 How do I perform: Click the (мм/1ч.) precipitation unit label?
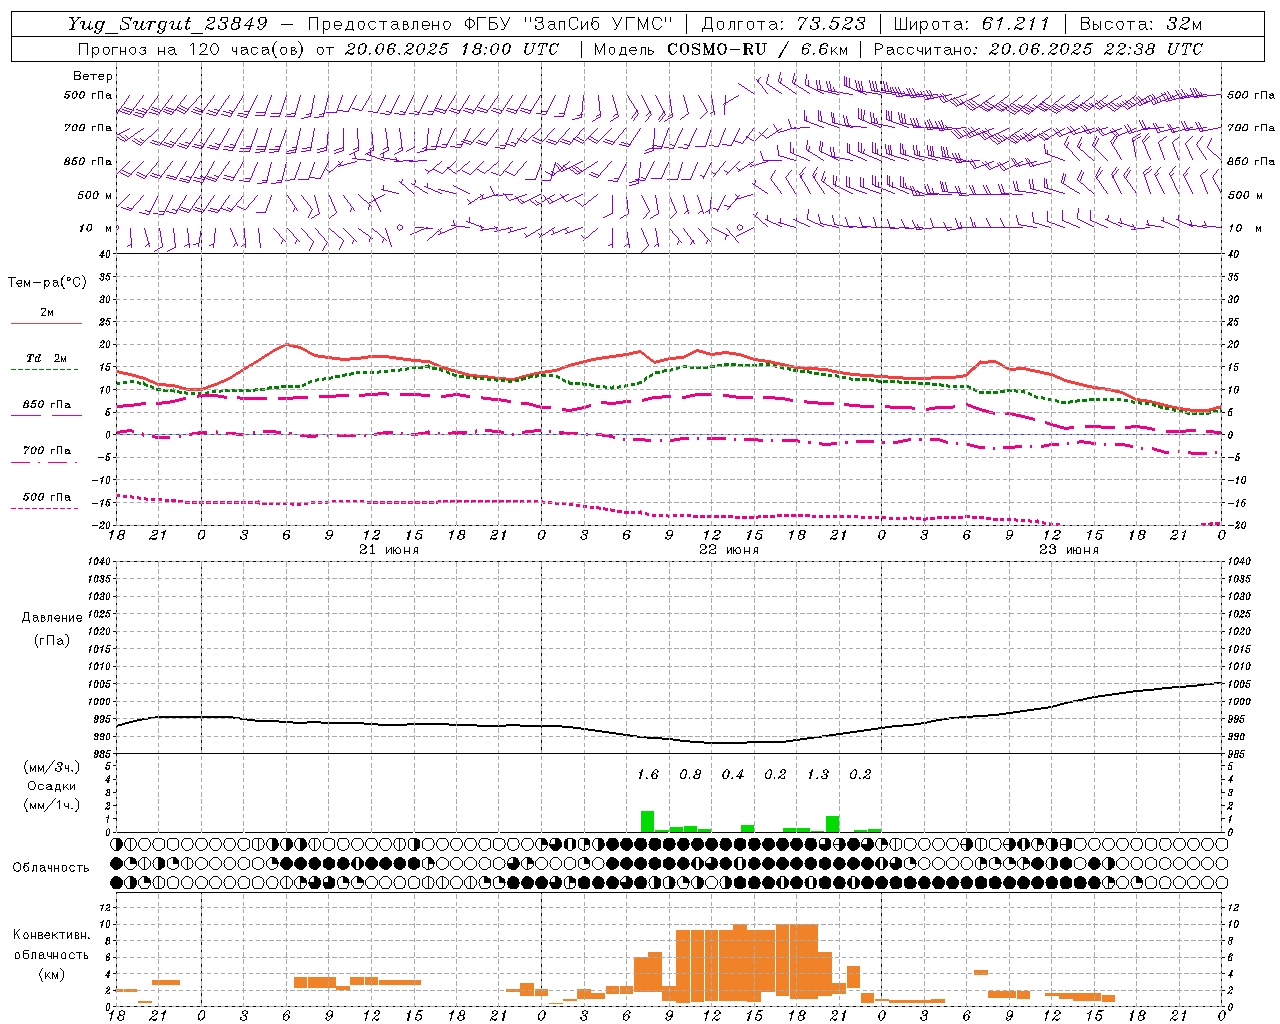(x=52, y=805)
